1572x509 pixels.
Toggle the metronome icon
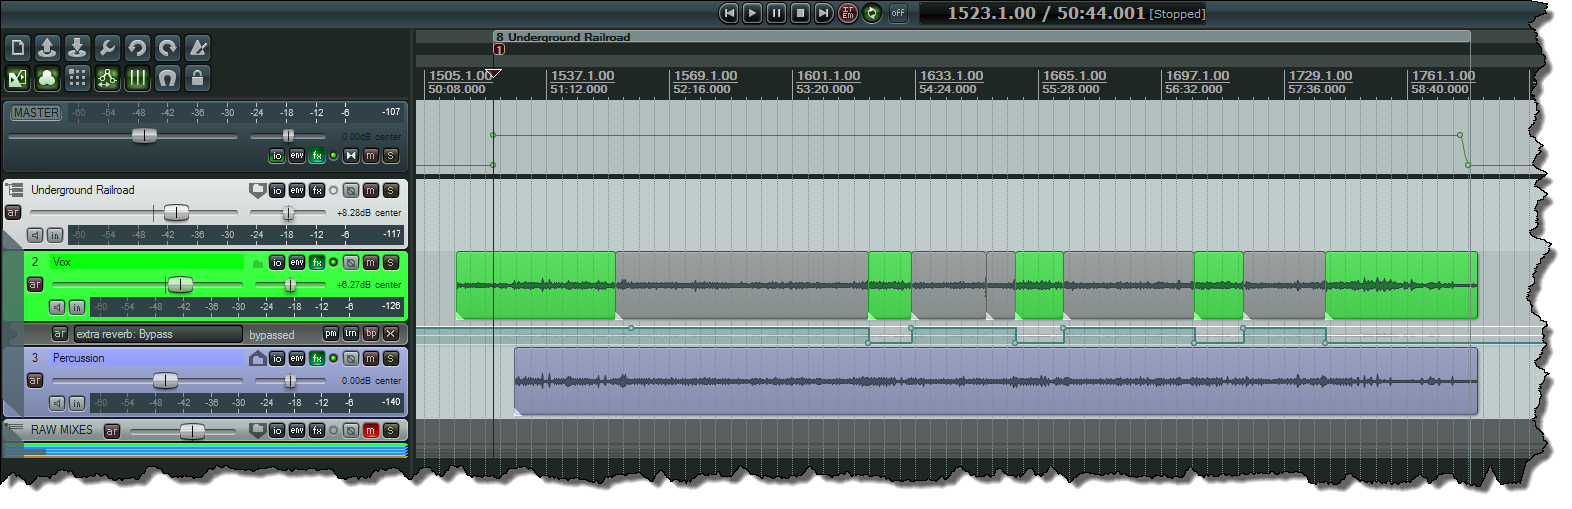point(198,48)
